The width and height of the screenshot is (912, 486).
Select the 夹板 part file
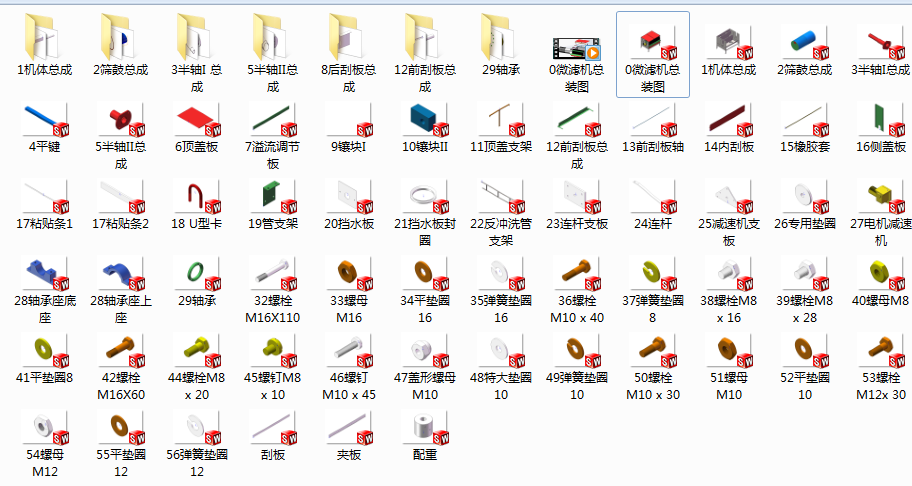(x=349, y=435)
